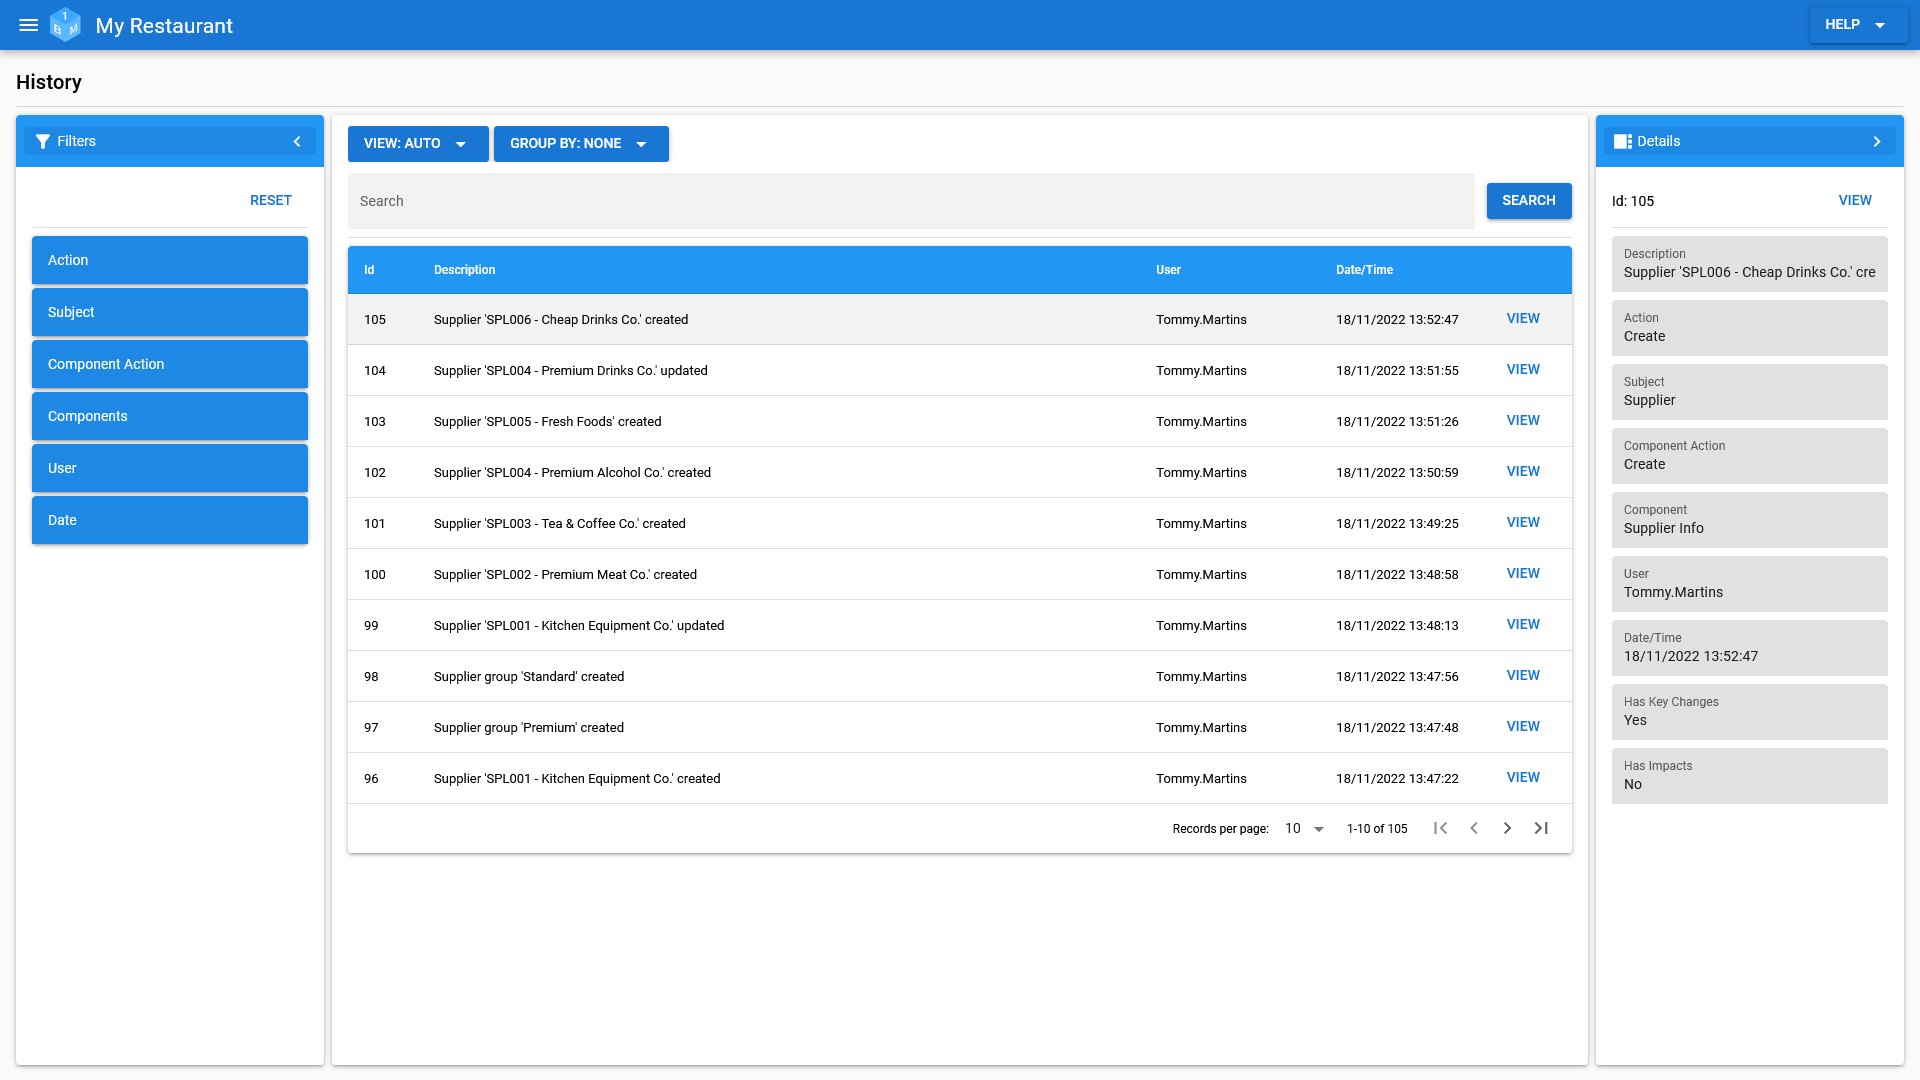
Task: Click the search magnifier icon
Action: 1528,200
